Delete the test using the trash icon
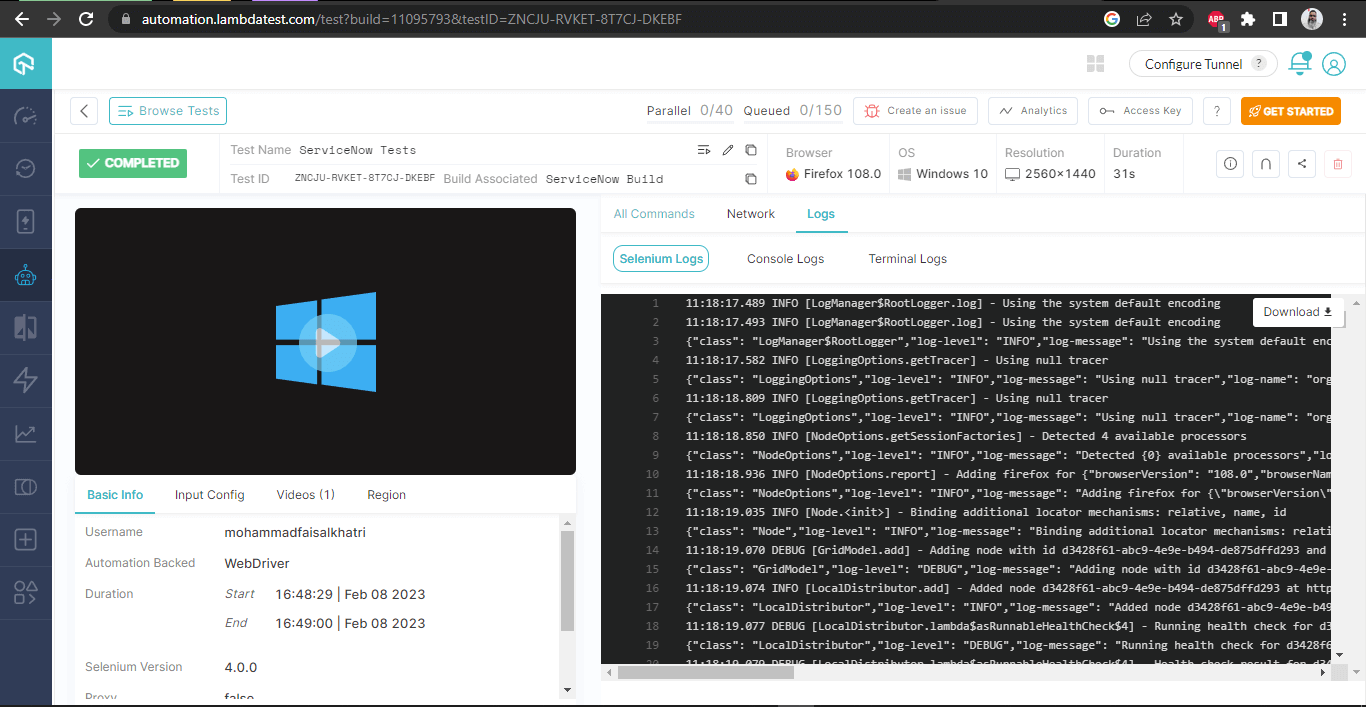The height and width of the screenshot is (707, 1366). [x=1337, y=163]
